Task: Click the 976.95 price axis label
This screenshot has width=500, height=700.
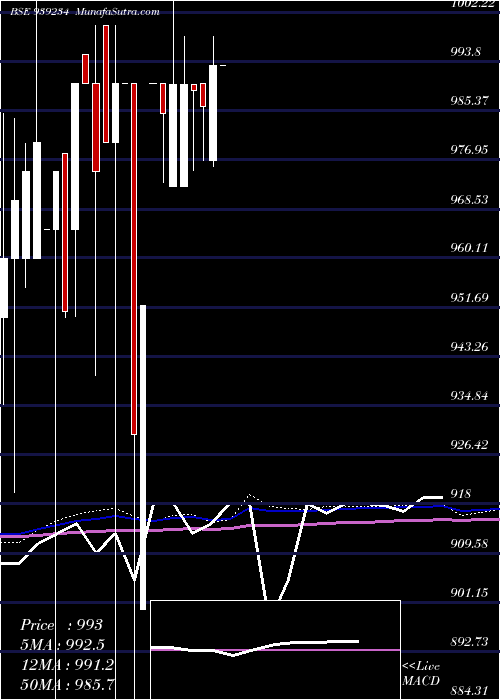Action: (x=469, y=150)
